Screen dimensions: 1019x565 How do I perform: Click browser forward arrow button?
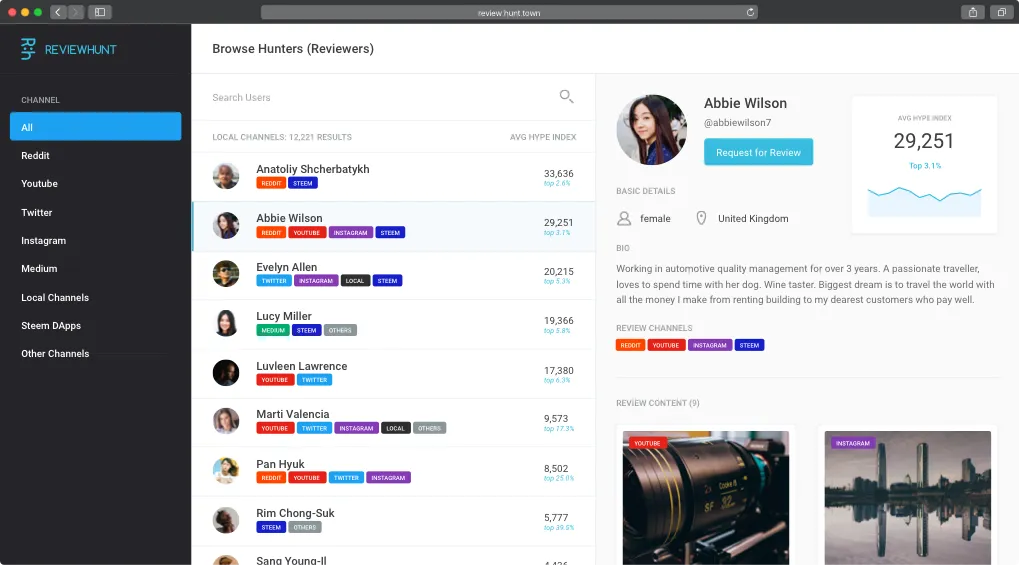pos(76,12)
